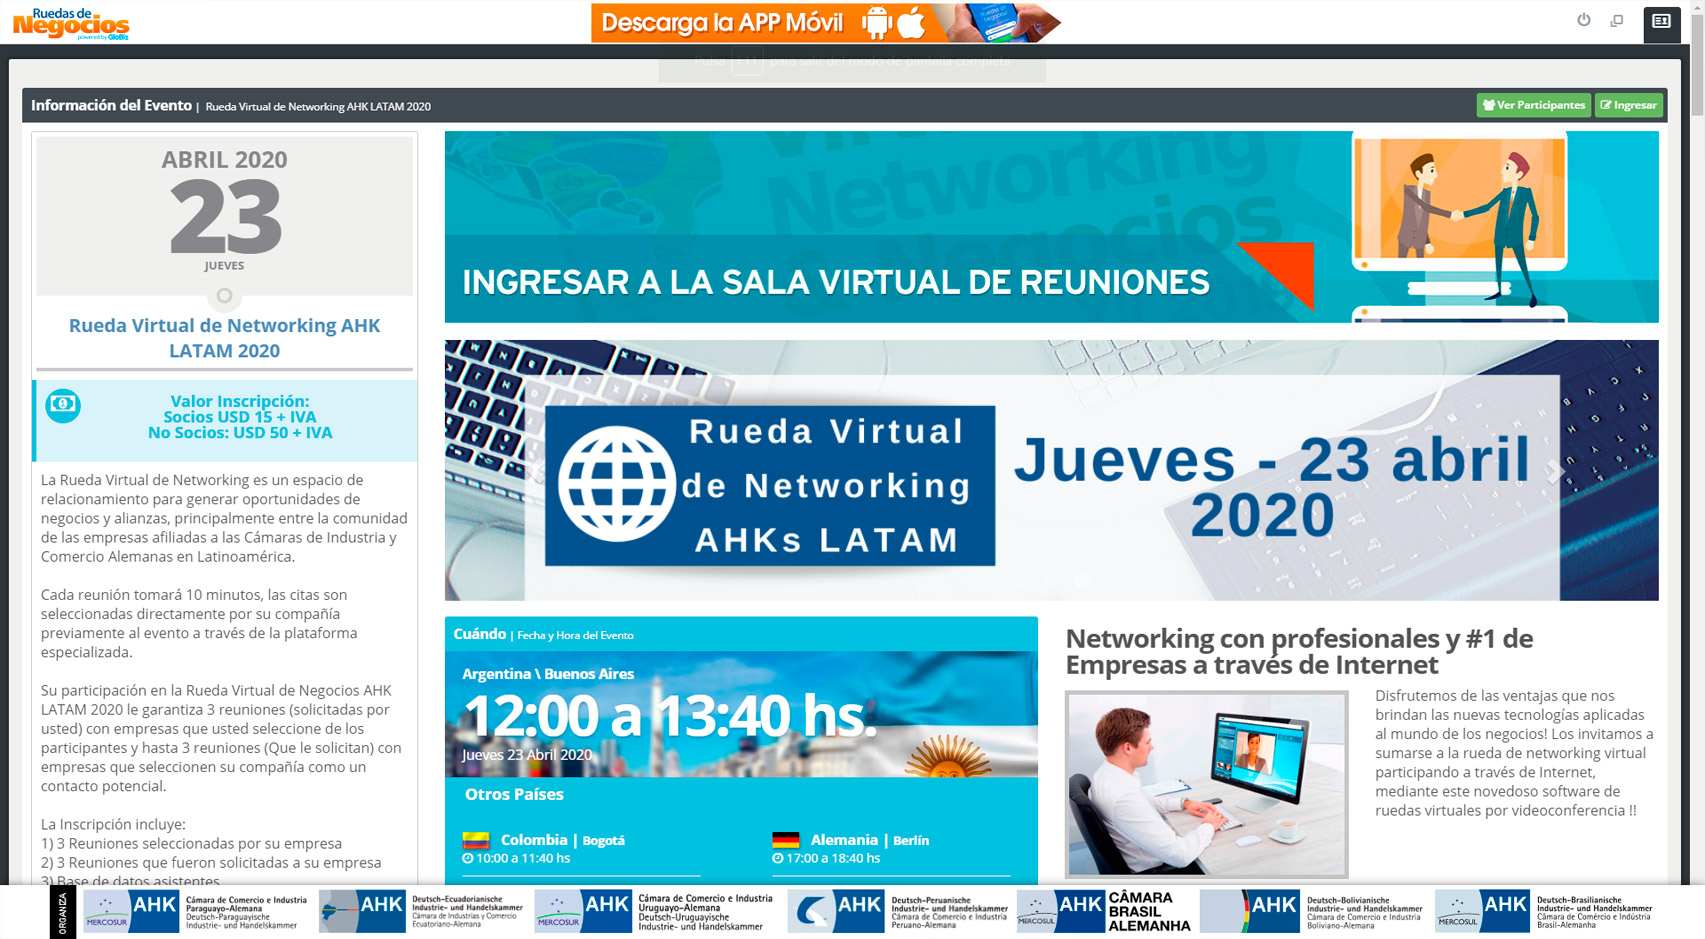
Task: Click the Jueves 23 Abril 2020 text
Action: click(x=527, y=755)
